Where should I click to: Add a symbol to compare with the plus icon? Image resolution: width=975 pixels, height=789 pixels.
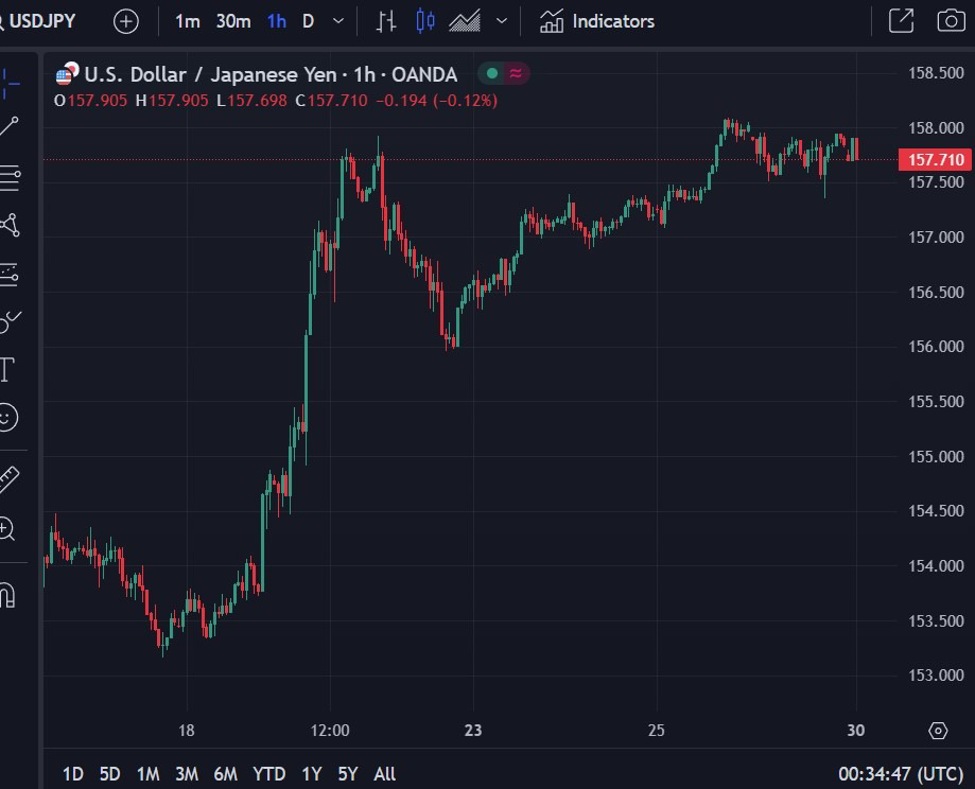[126, 22]
